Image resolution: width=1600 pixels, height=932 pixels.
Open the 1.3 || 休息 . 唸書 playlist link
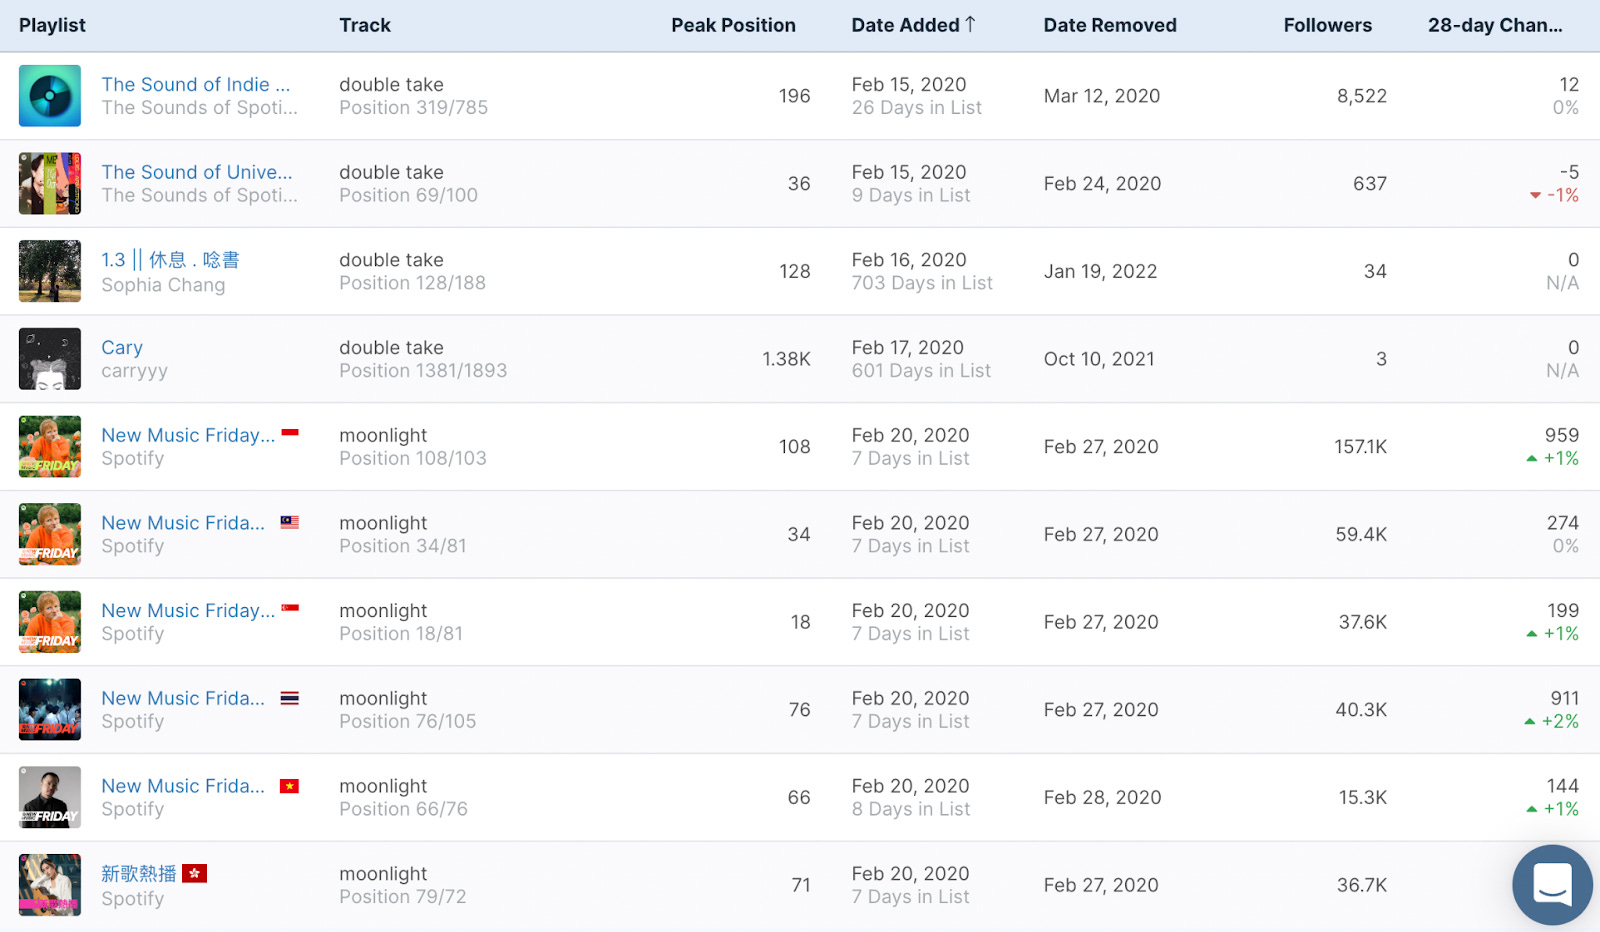pos(170,260)
